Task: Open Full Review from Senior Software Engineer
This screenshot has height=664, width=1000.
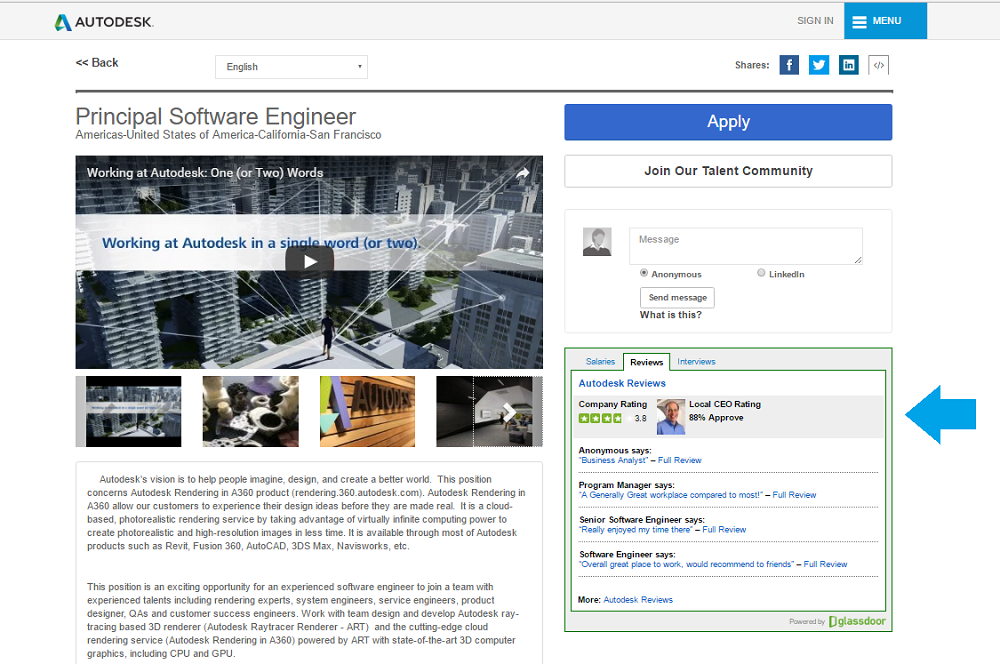Action: (724, 530)
